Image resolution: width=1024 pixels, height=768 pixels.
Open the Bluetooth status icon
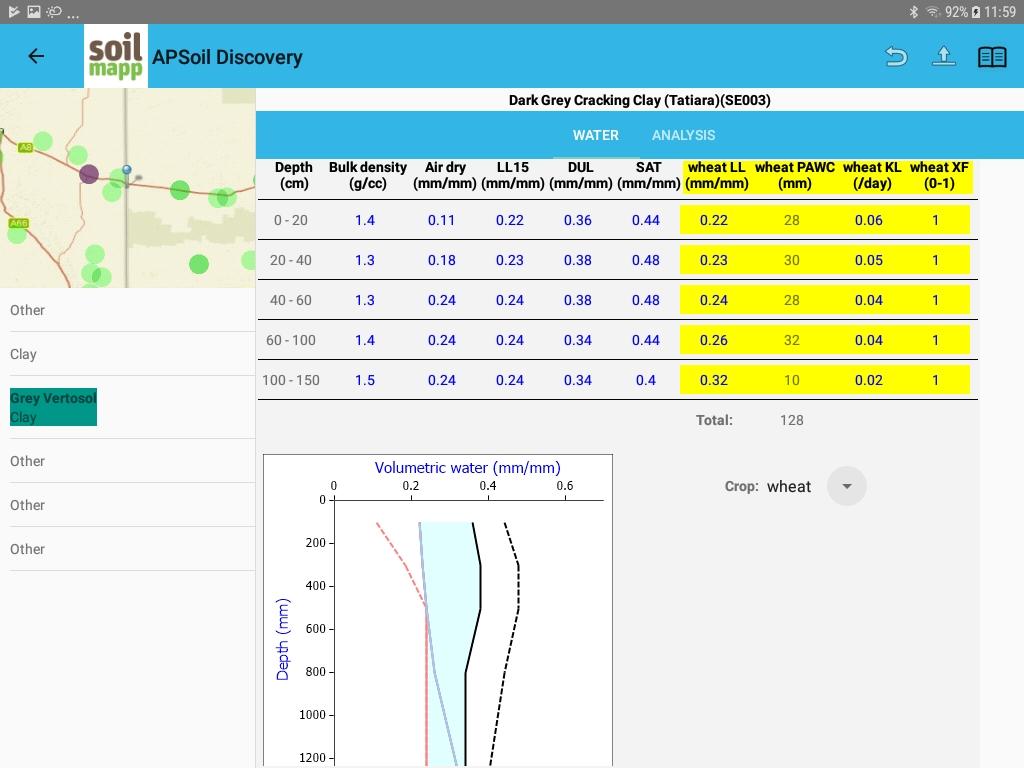pyautogui.click(x=913, y=12)
